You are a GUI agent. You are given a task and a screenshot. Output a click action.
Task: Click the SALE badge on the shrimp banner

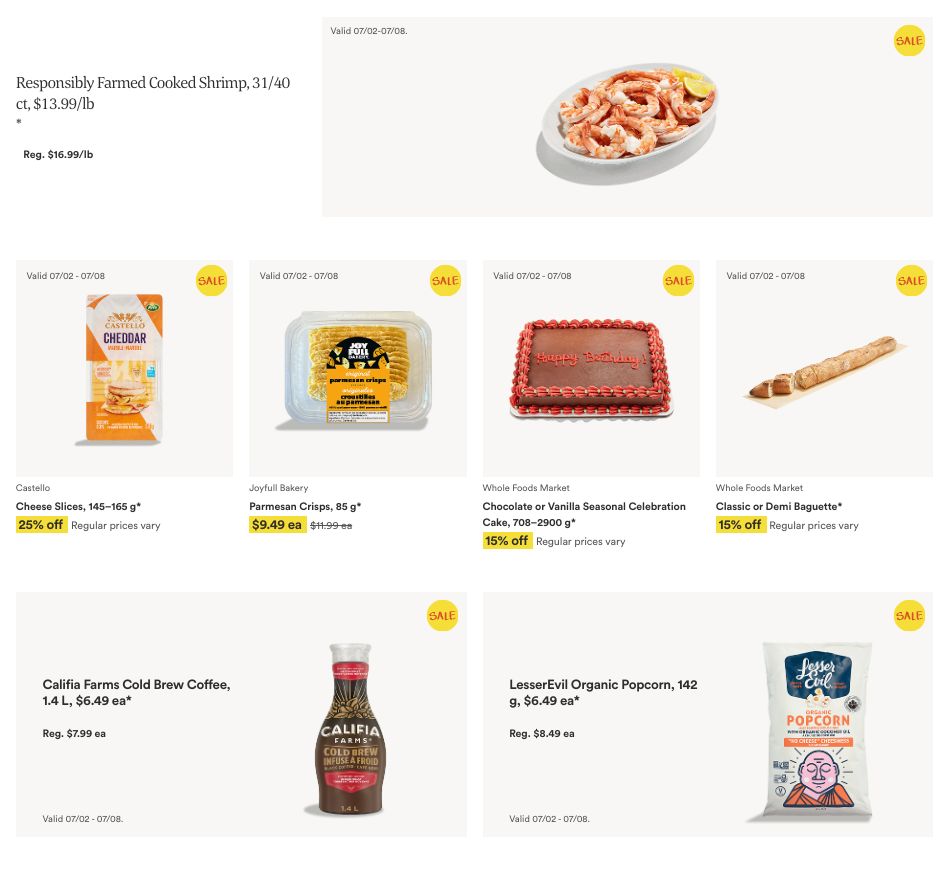click(909, 41)
